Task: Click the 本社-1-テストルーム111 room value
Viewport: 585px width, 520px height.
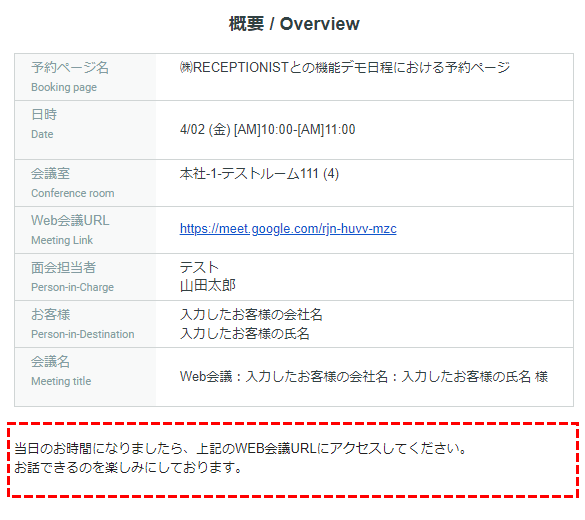Action: click(x=259, y=173)
